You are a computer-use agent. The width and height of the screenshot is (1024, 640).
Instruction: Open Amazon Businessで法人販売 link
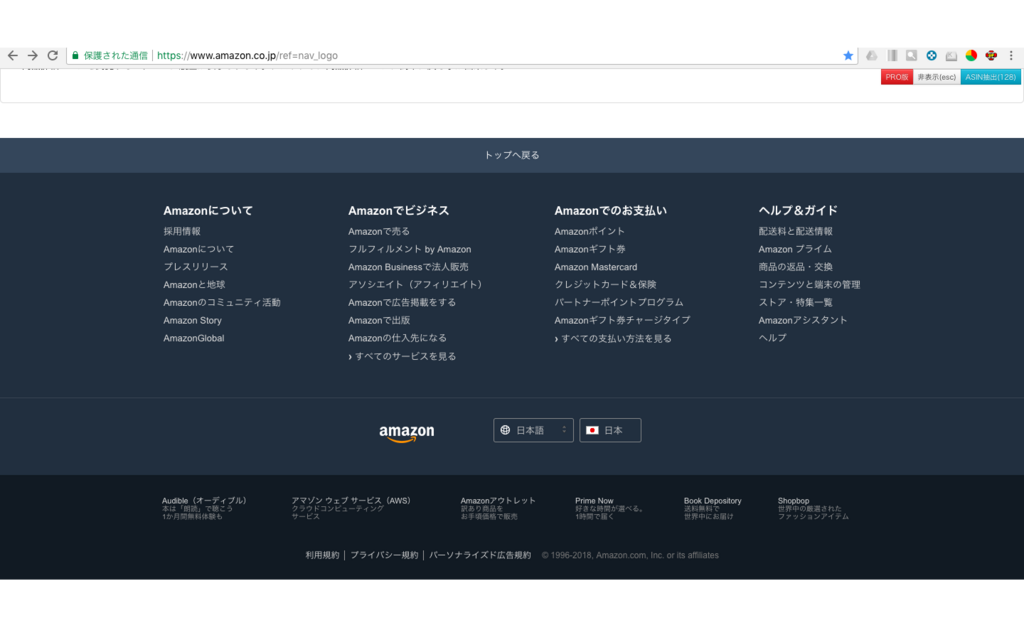pyautogui.click(x=408, y=266)
